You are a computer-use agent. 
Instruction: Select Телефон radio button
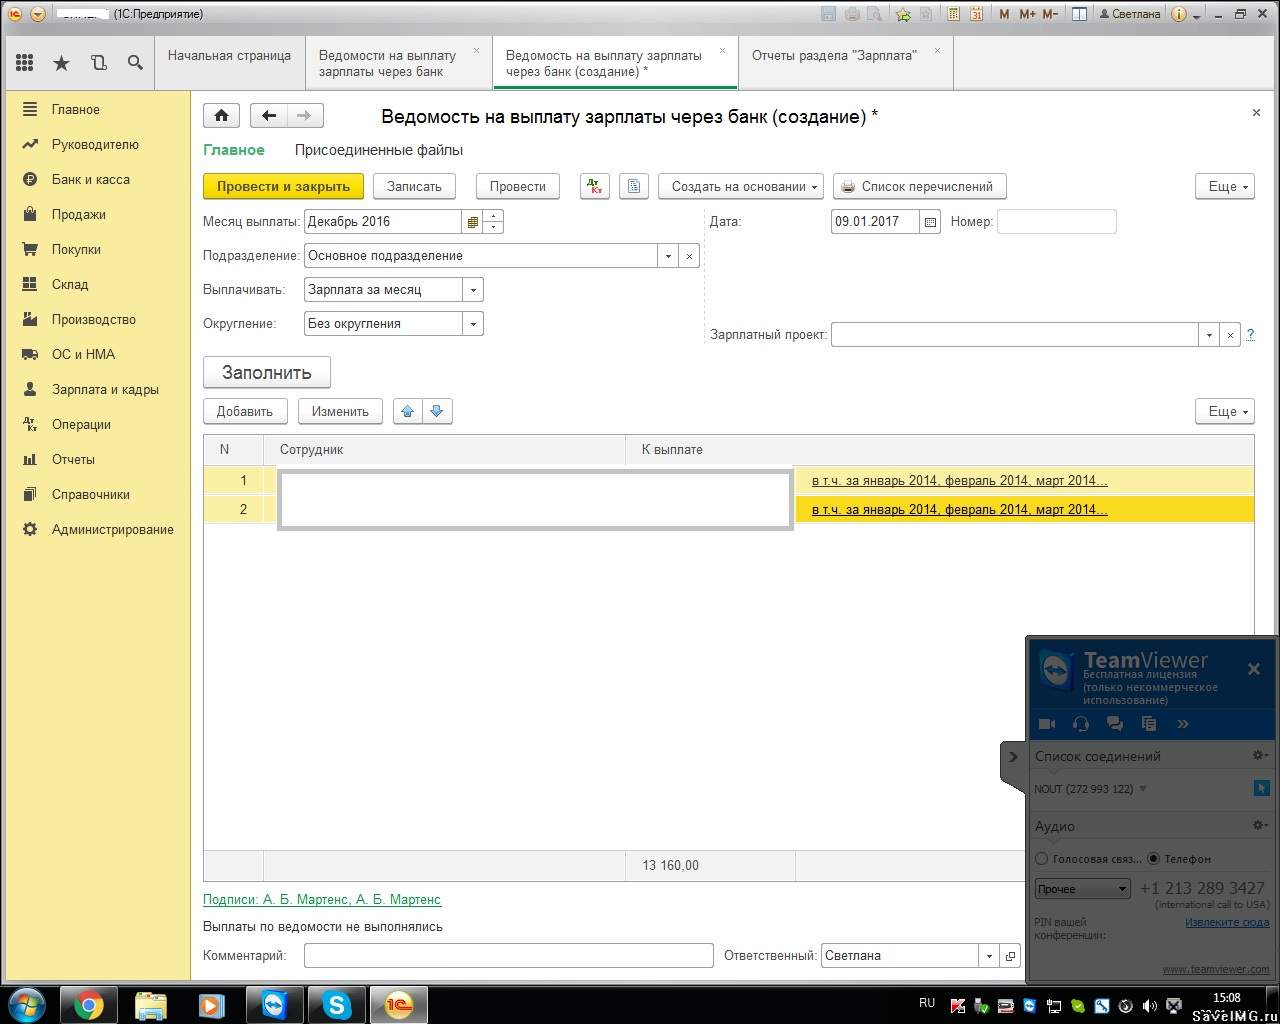coord(1154,859)
